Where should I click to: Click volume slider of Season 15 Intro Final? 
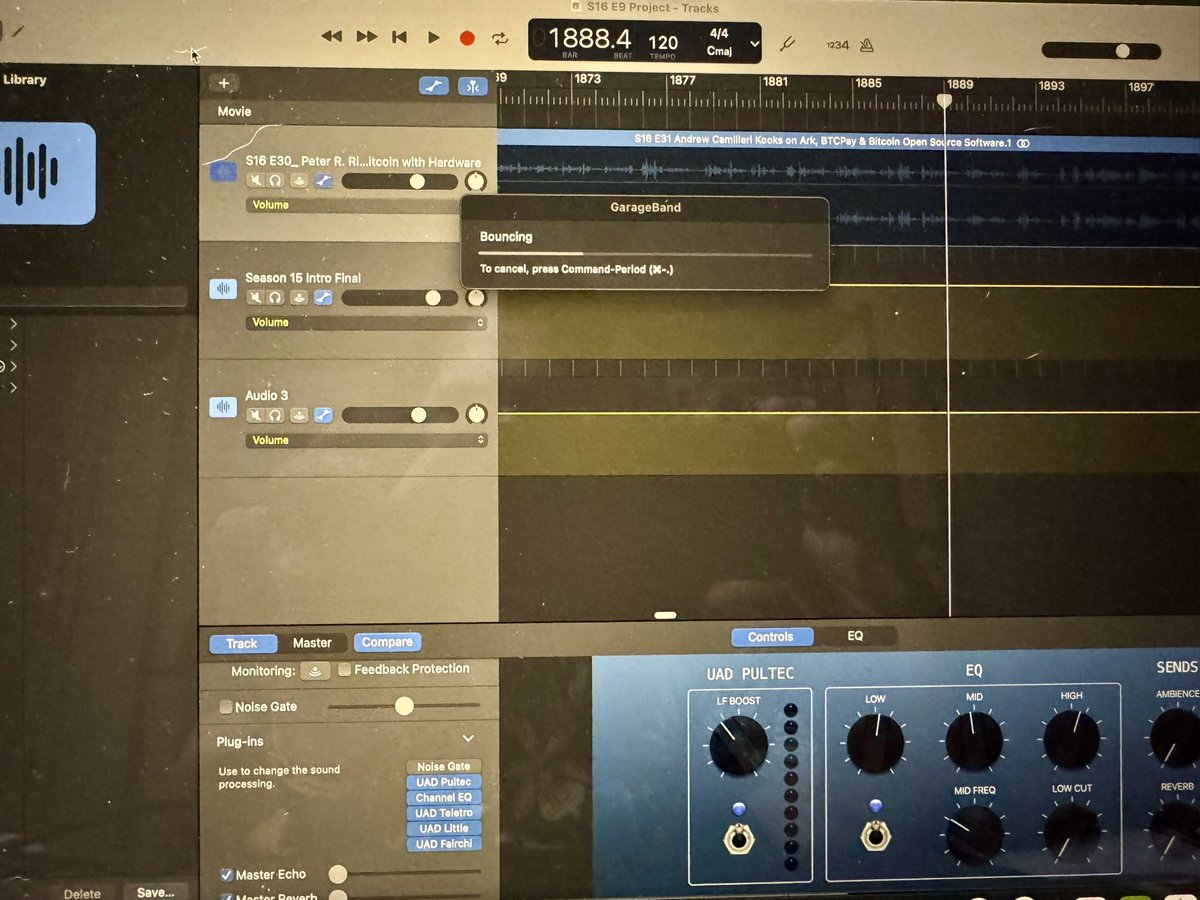pyautogui.click(x=399, y=298)
